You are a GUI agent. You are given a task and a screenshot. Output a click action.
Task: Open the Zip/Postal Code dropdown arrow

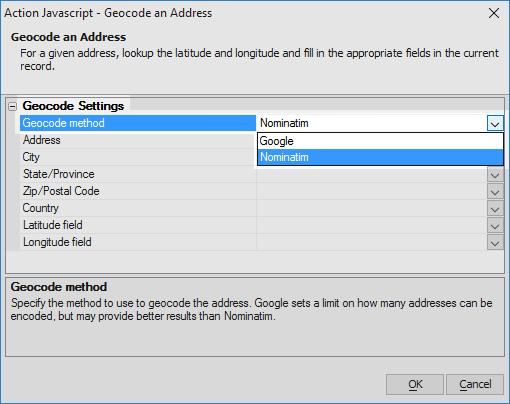click(495, 191)
